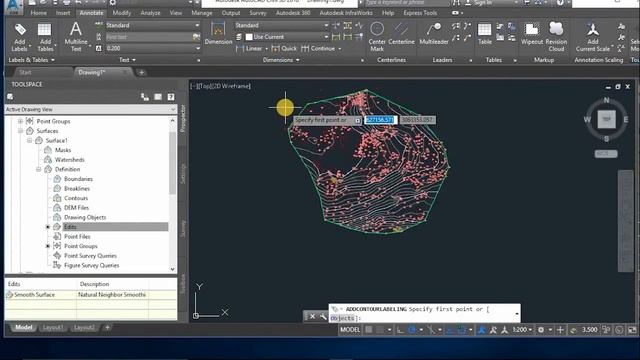Click the Prospector side tab

pyautogui.click(x=183, y=118)
